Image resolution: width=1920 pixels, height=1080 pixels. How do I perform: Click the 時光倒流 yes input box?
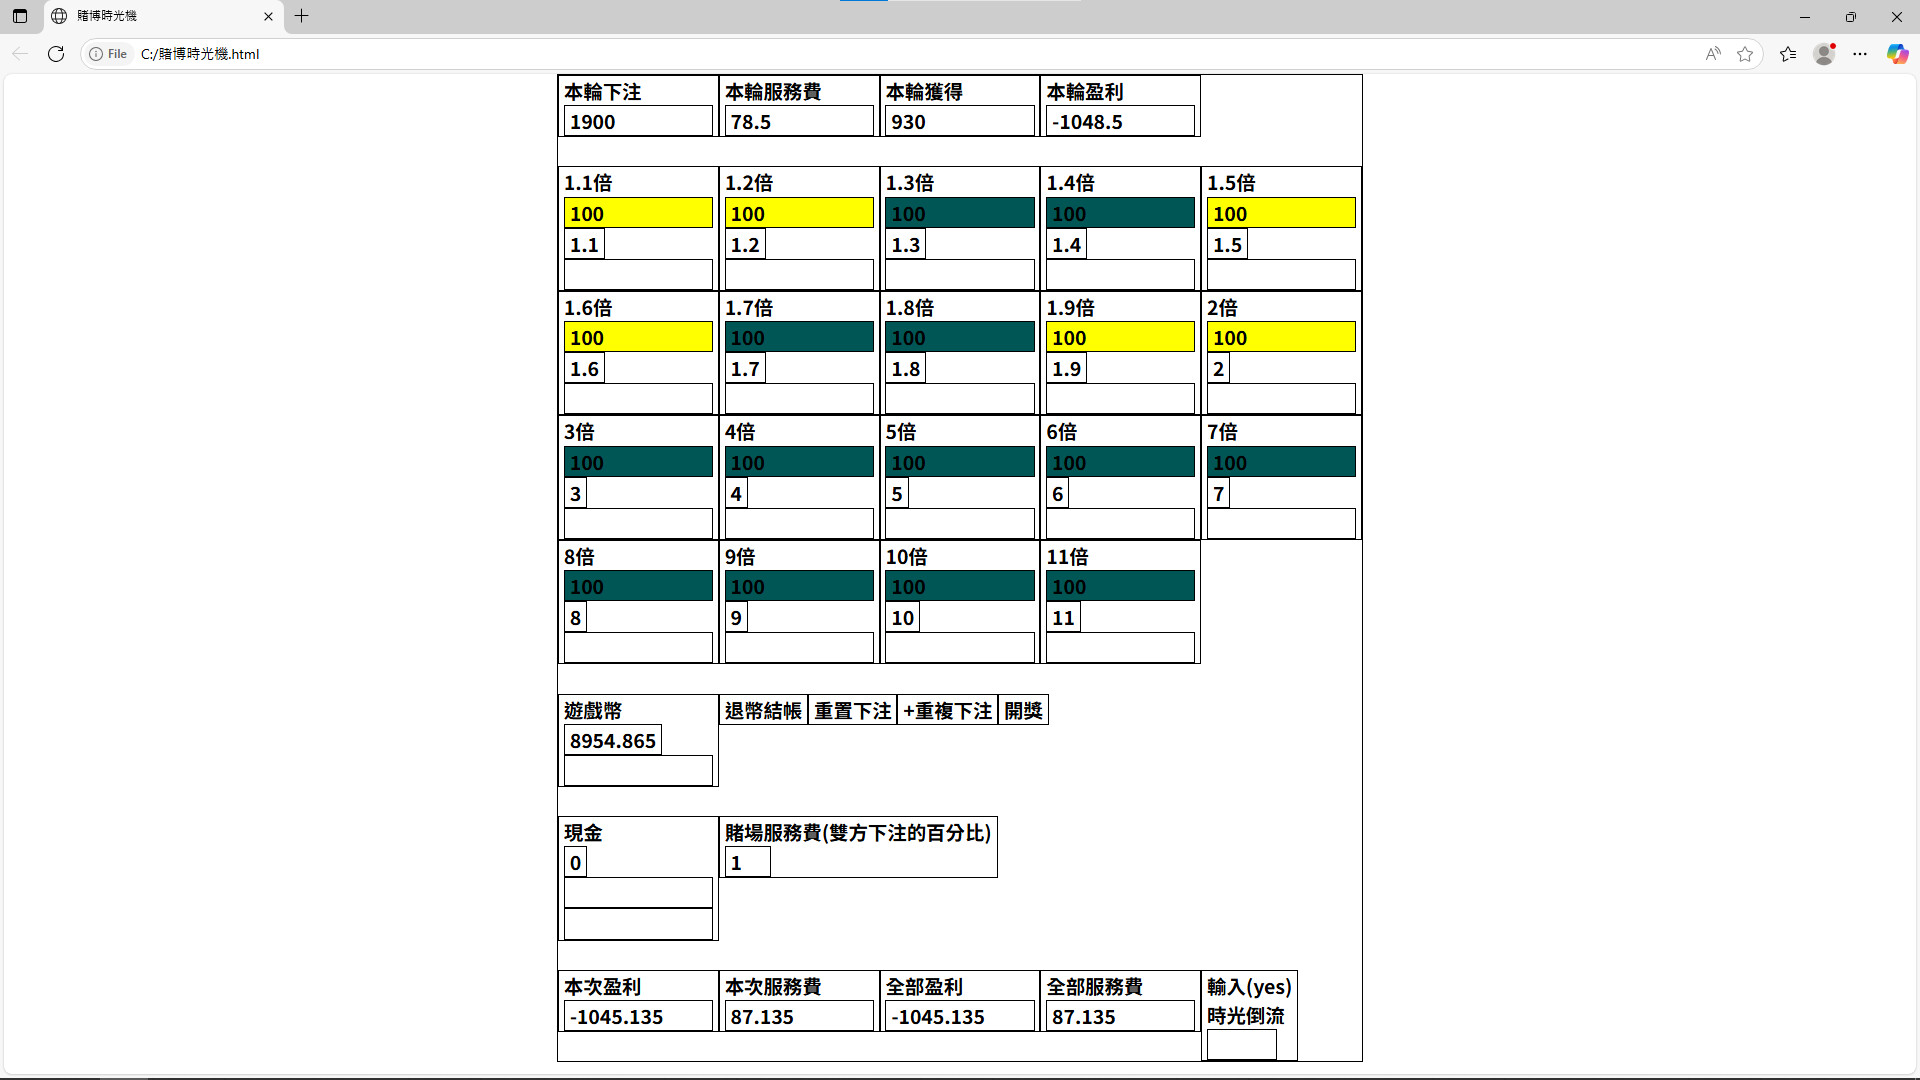click(x=1241, y=1044)
